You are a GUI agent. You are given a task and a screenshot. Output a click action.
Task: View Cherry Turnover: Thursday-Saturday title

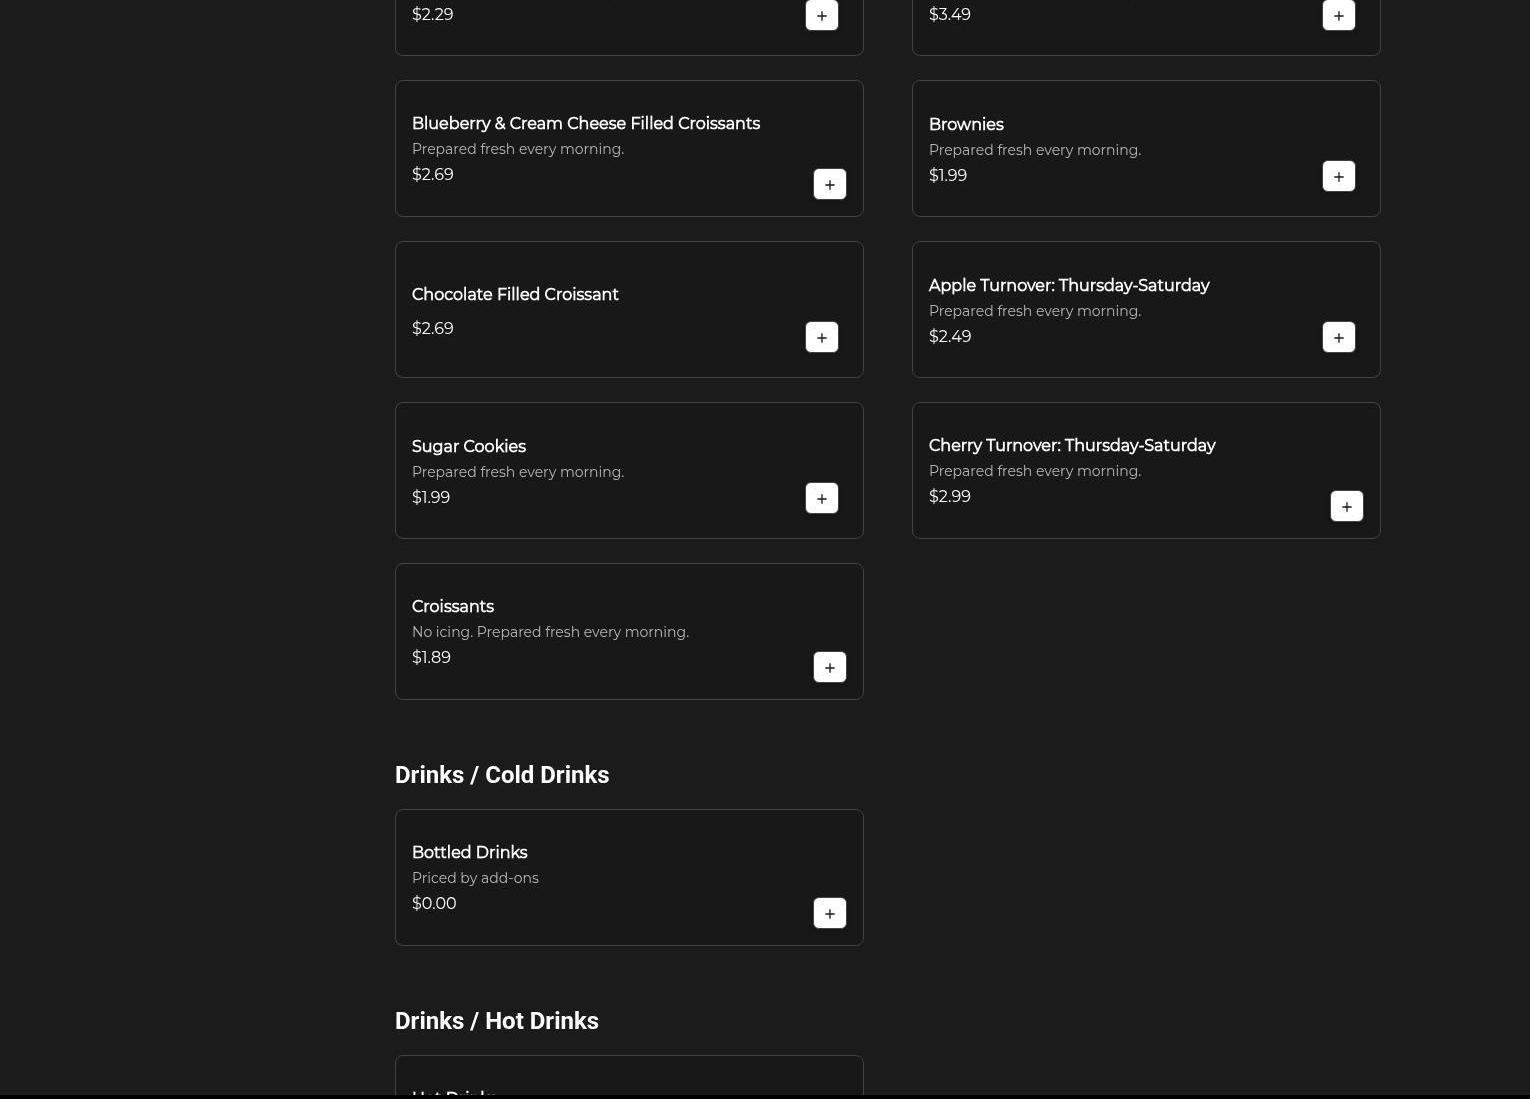pyautogui.click(x=1071, y=446)
